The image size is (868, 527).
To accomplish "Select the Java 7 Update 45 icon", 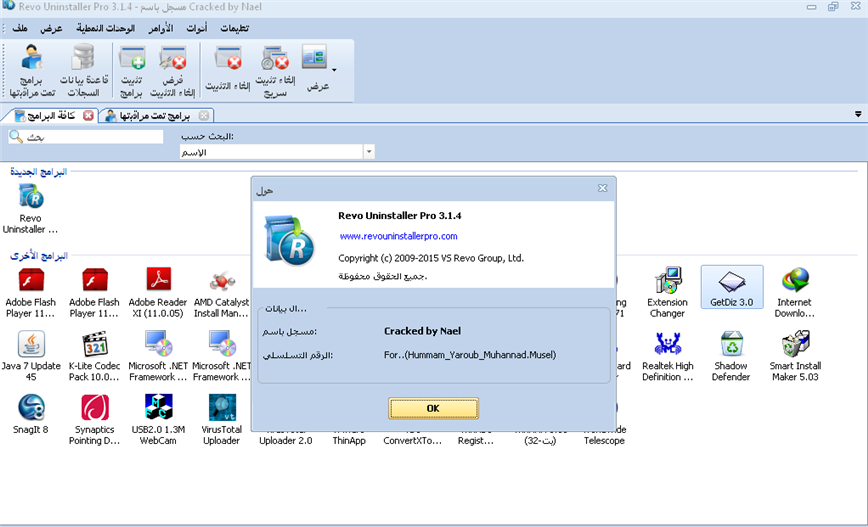I will 31,355.
